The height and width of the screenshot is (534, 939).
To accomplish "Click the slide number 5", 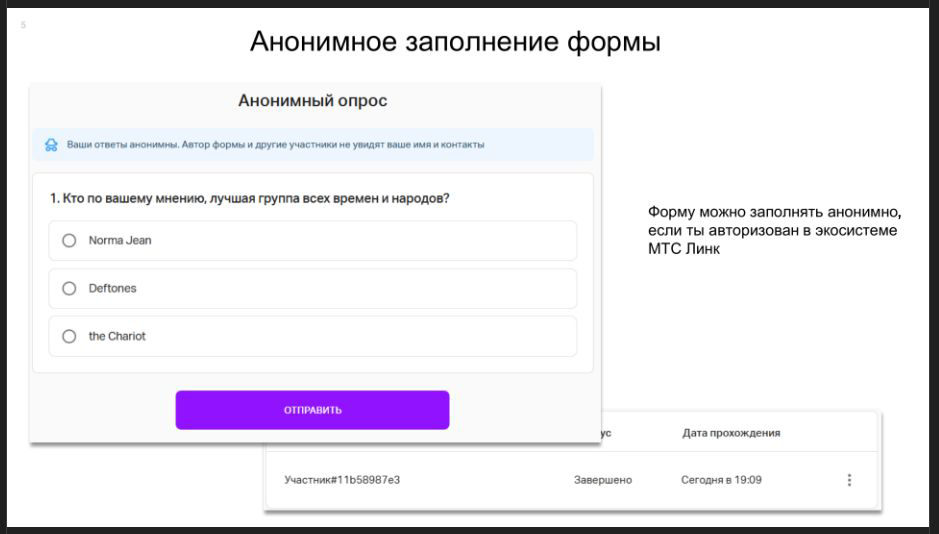I will [x=23, y=25].
